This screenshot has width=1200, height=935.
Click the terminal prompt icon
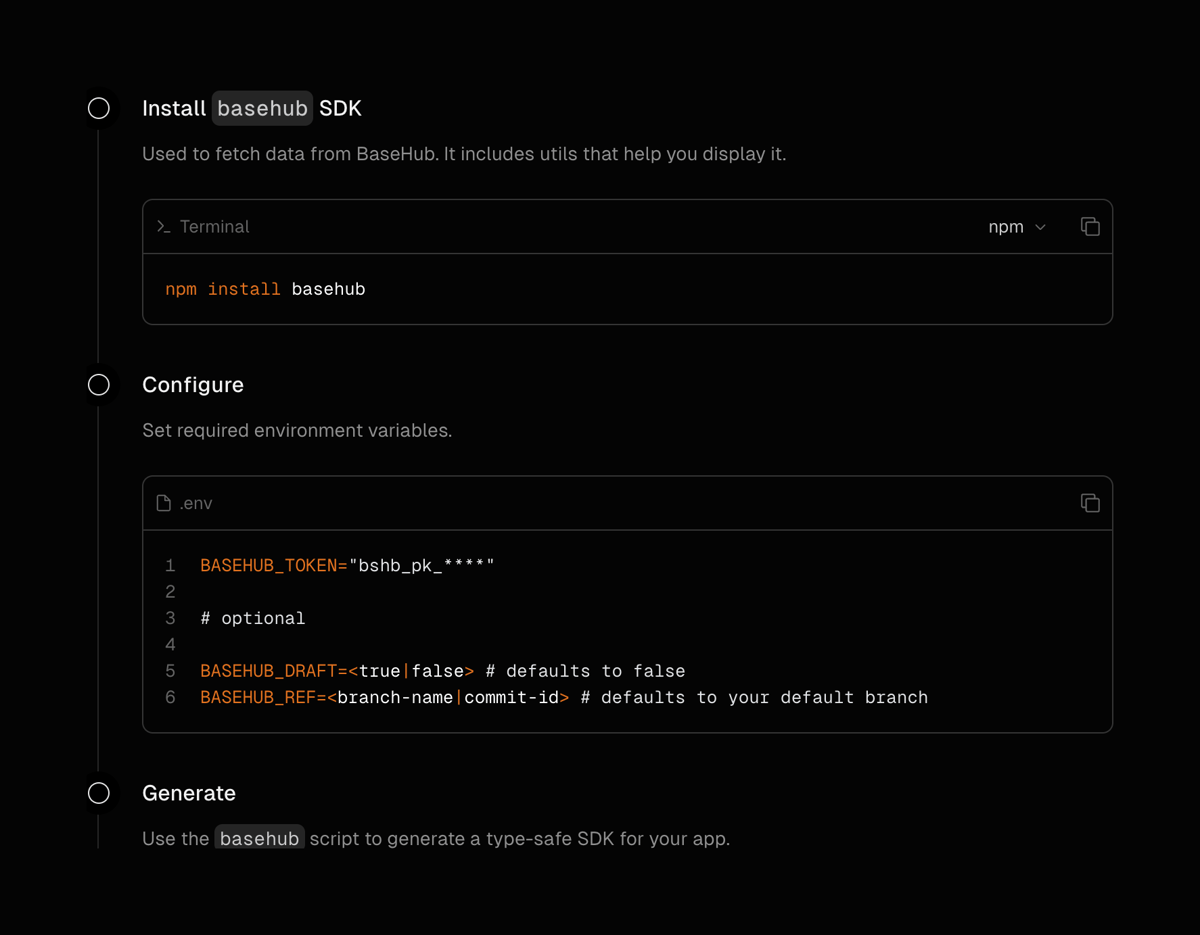coord(163,226)
